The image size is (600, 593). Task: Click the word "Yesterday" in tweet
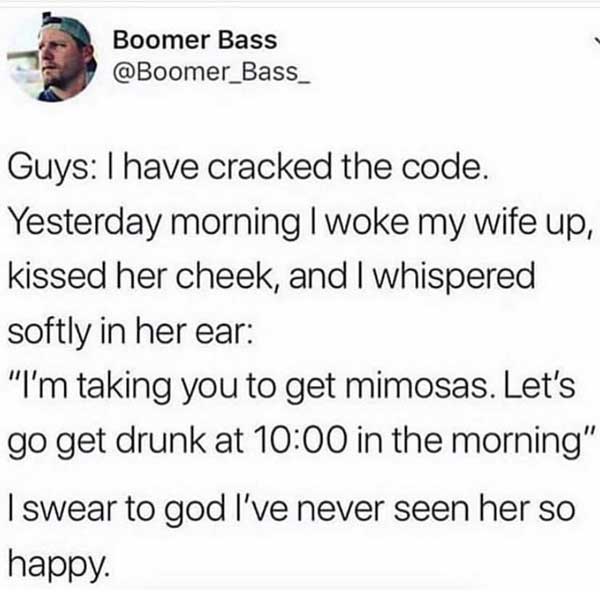click(84, 223)
